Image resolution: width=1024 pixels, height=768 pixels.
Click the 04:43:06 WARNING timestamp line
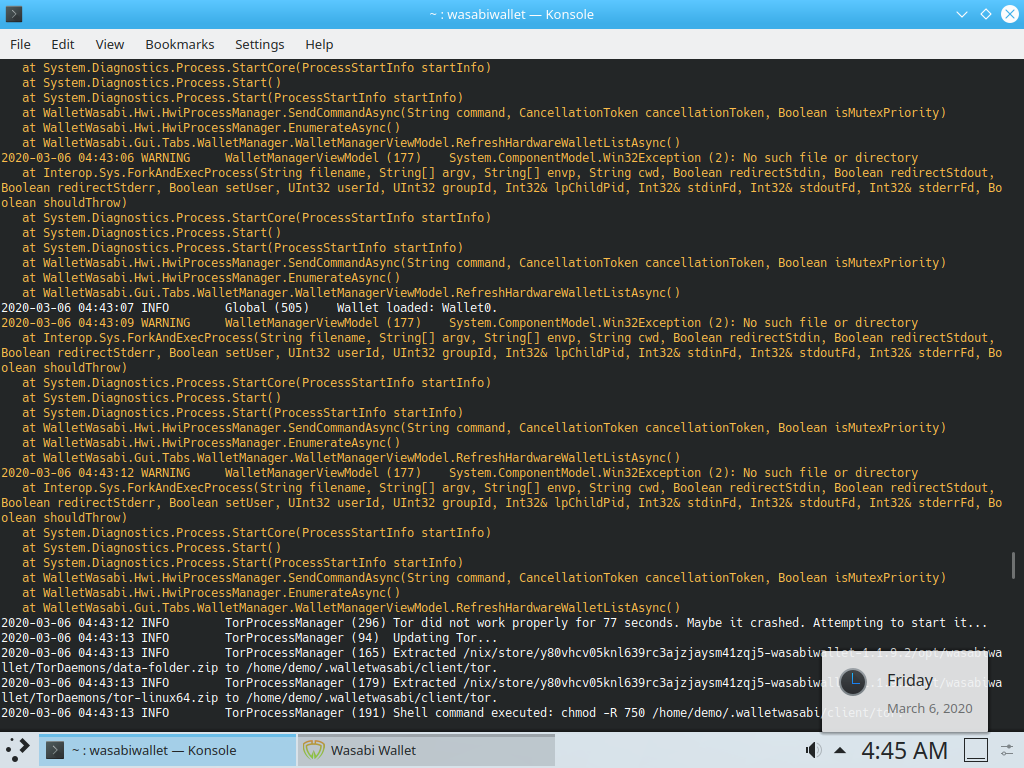click(459, 158)
